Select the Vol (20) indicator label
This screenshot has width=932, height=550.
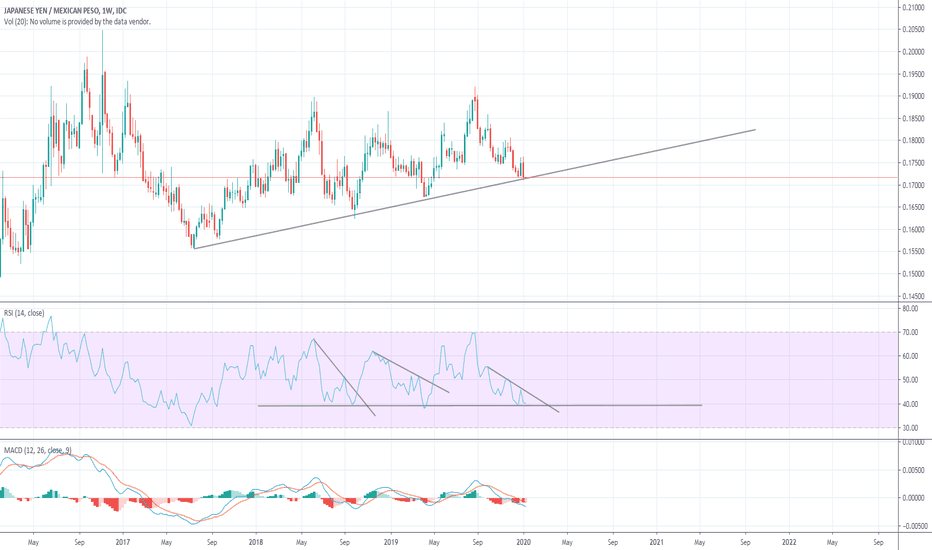(x=76, y=21)
